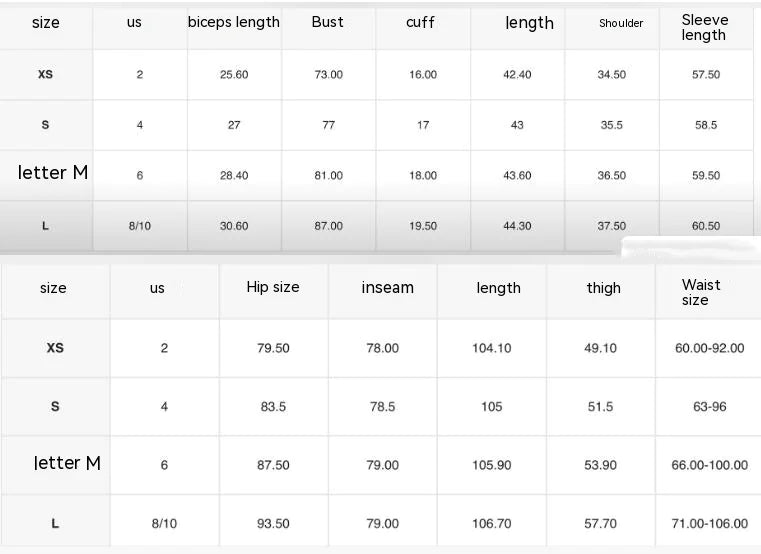Viewport: 761px width, 554px height.
Task: Select the thigh column header
Action: [x=603, y=288]
